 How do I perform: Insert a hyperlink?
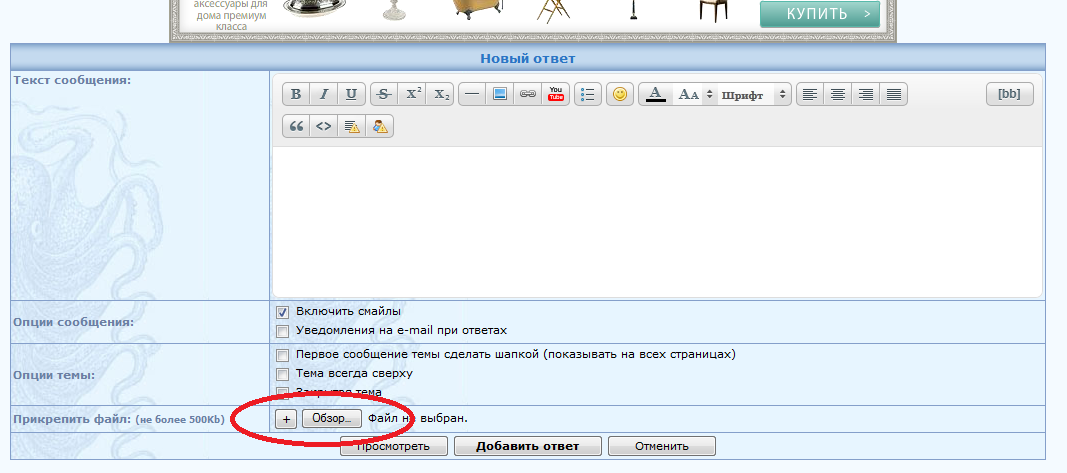click(528, 94)
